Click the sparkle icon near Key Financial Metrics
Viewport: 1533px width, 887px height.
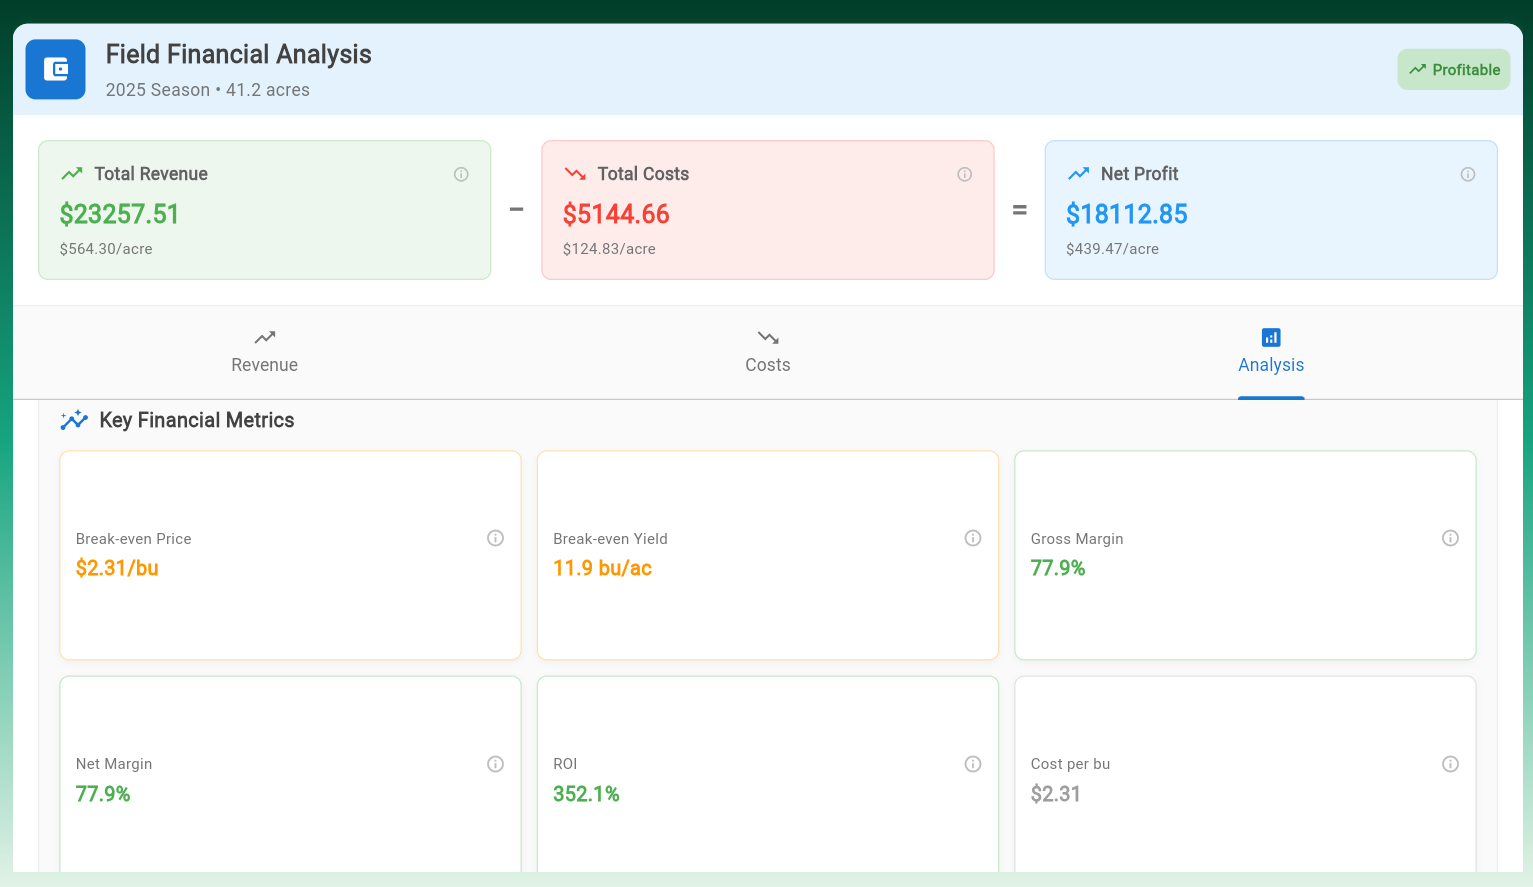(x=75, y=419)
